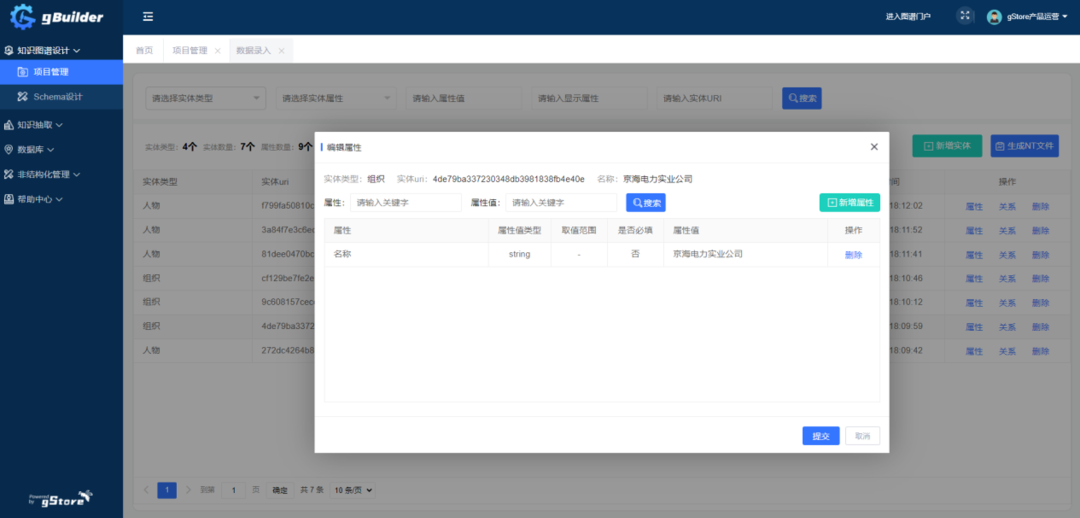Delete the 名称 attribute row
Image resolution: width=1080 pixels, height=518 pixels.
[853, 254]
